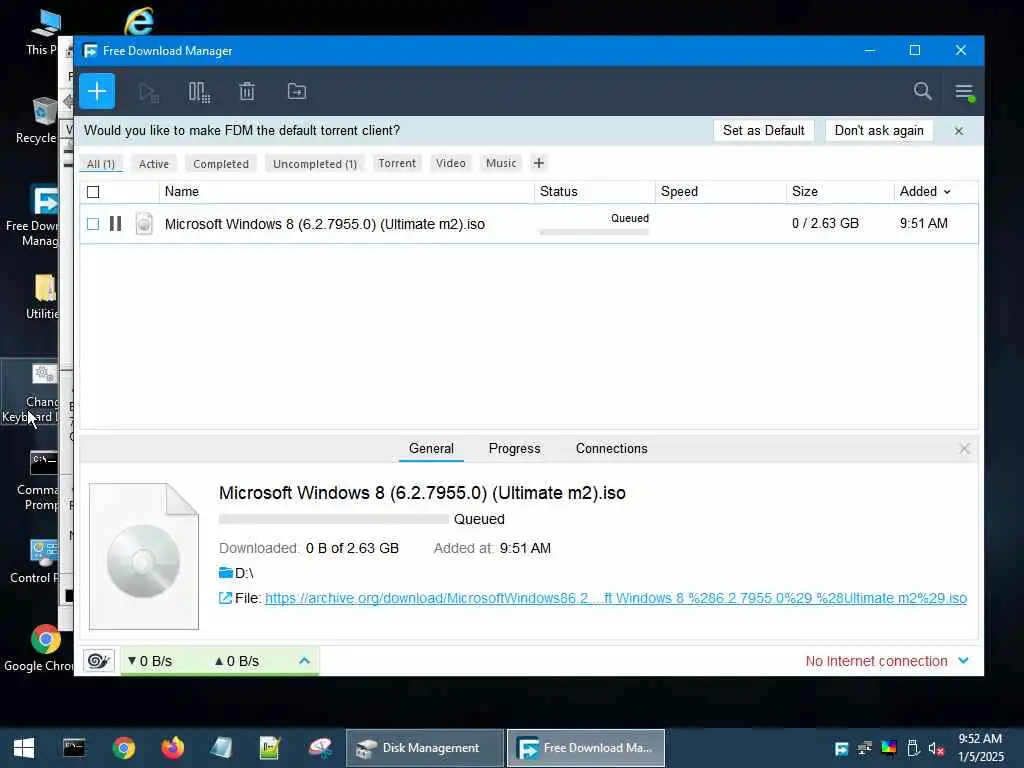Sort by the Added column header
1024x768 pixels.
[925, 191]
